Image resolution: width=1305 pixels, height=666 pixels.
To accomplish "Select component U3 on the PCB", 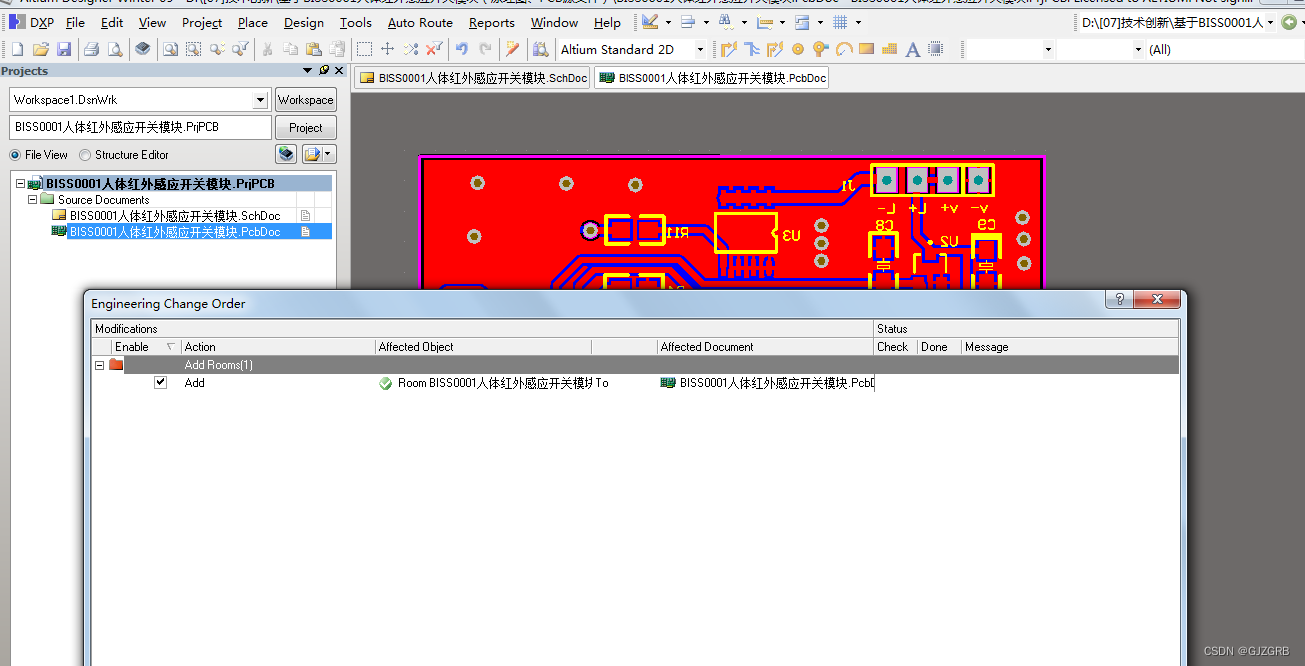I will tap(747, 233).
